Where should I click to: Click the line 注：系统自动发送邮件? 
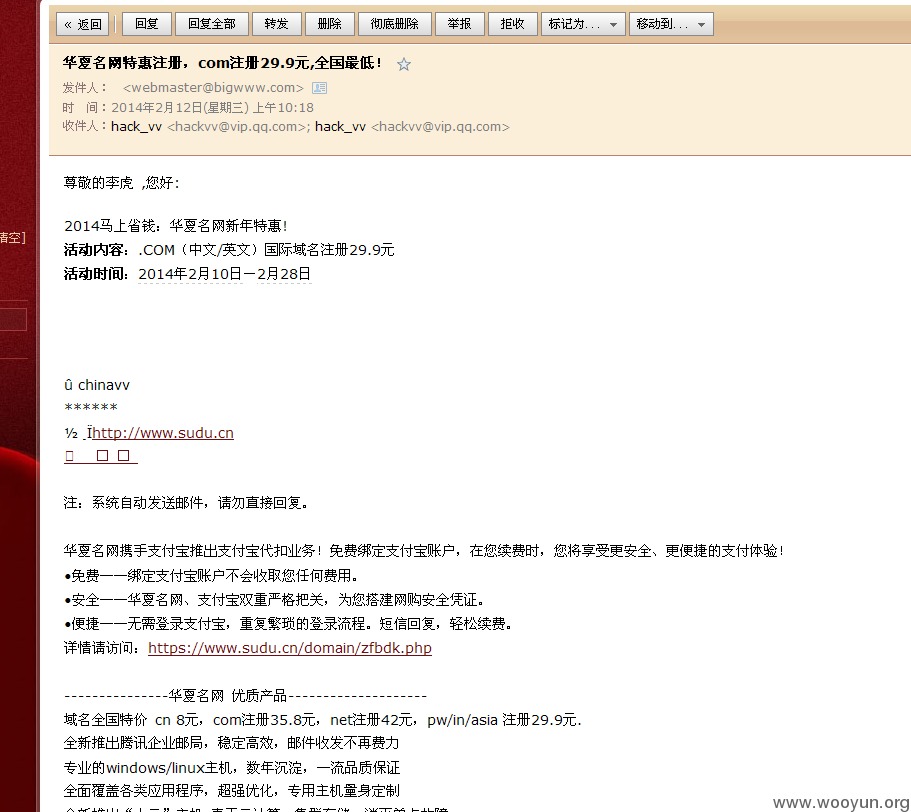(185, 502)
